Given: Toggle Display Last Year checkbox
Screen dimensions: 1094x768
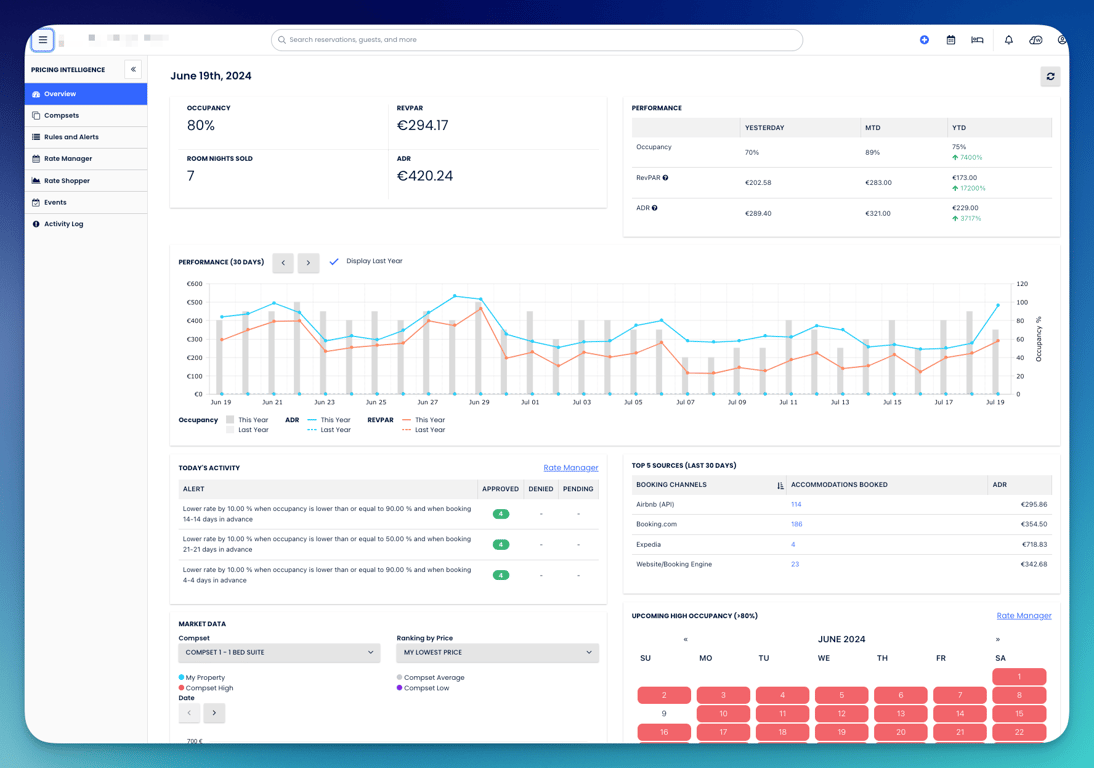Looking at the screenshot, I should pyautogui.click(x=334, y=262).
